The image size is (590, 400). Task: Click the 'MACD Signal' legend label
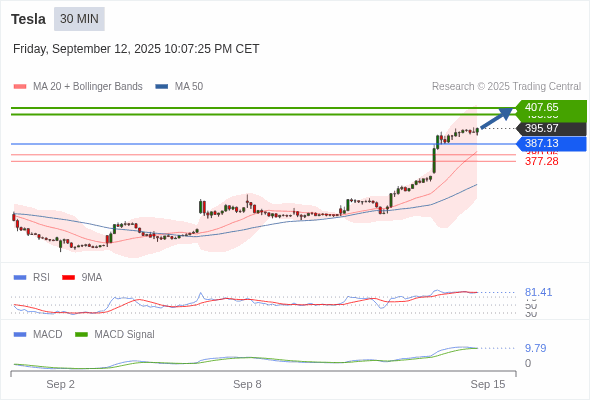125,335
